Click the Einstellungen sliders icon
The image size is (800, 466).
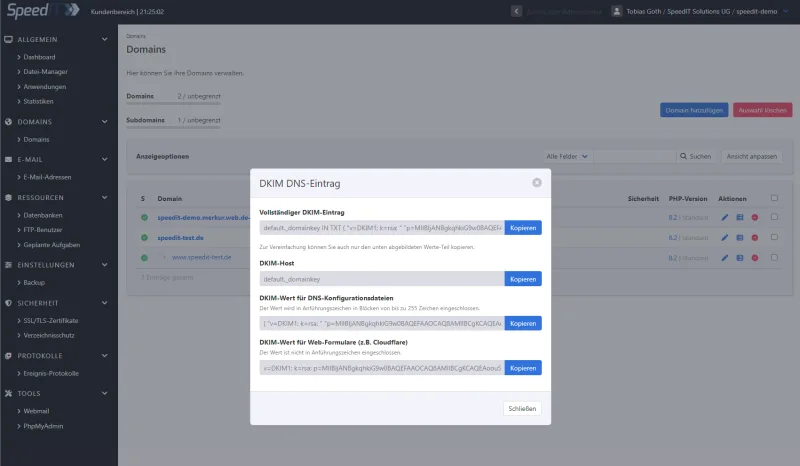coord(8,265)
